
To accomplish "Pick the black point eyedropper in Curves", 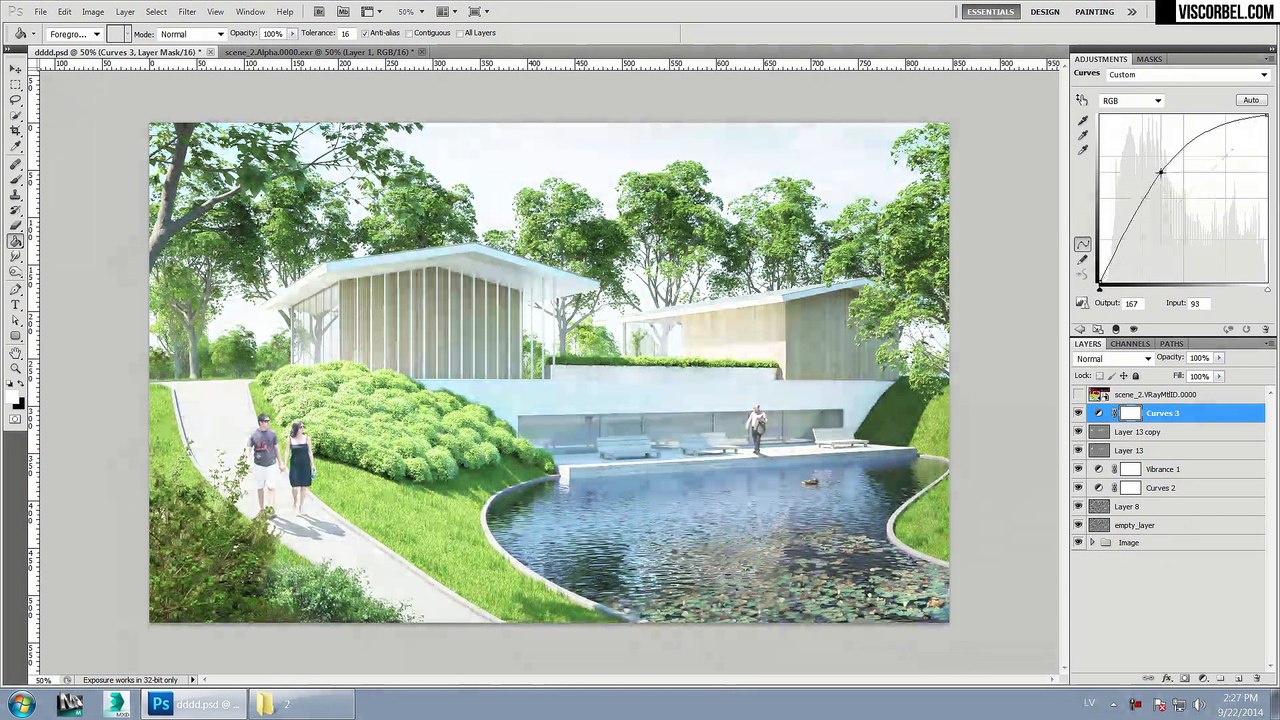I will click(x=1083, y=121).
